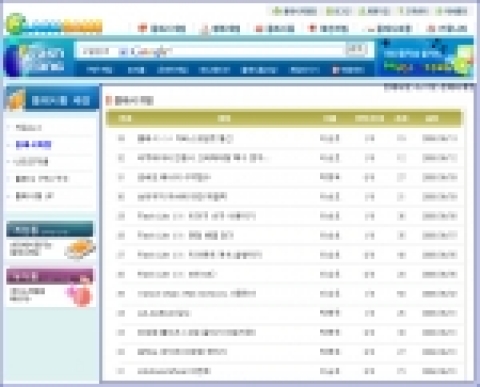Click the search button beside the Google field
The image size is (480, 387).
pos(357,50)
